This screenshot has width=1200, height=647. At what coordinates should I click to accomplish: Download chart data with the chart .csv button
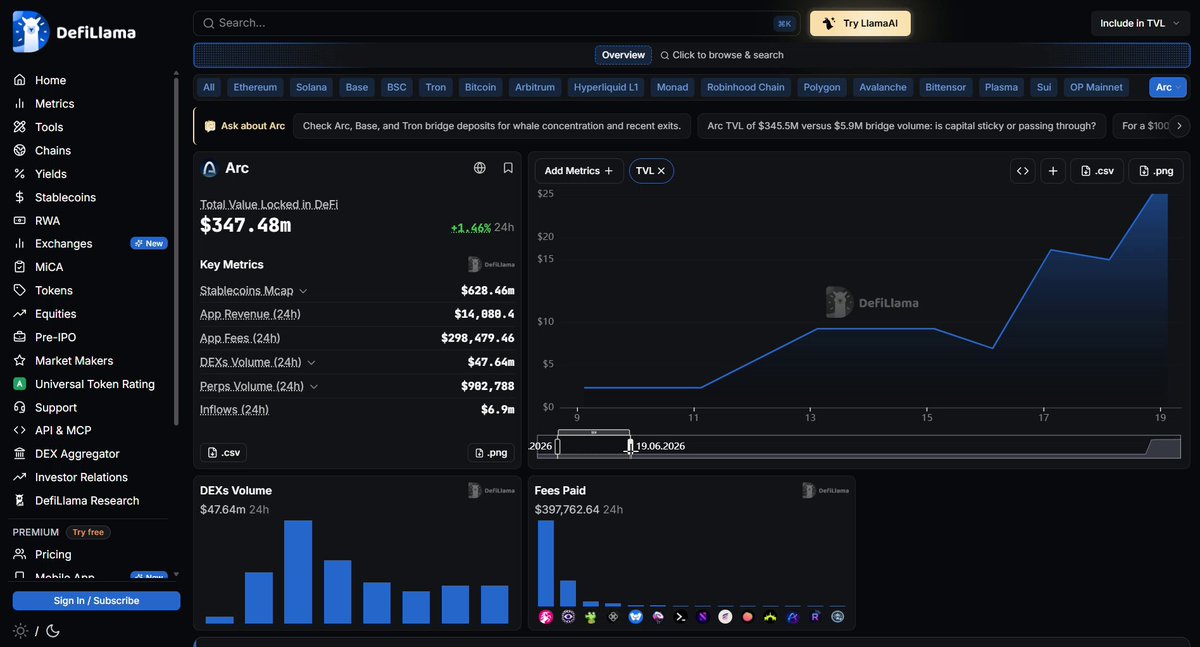coord(1096,171)
